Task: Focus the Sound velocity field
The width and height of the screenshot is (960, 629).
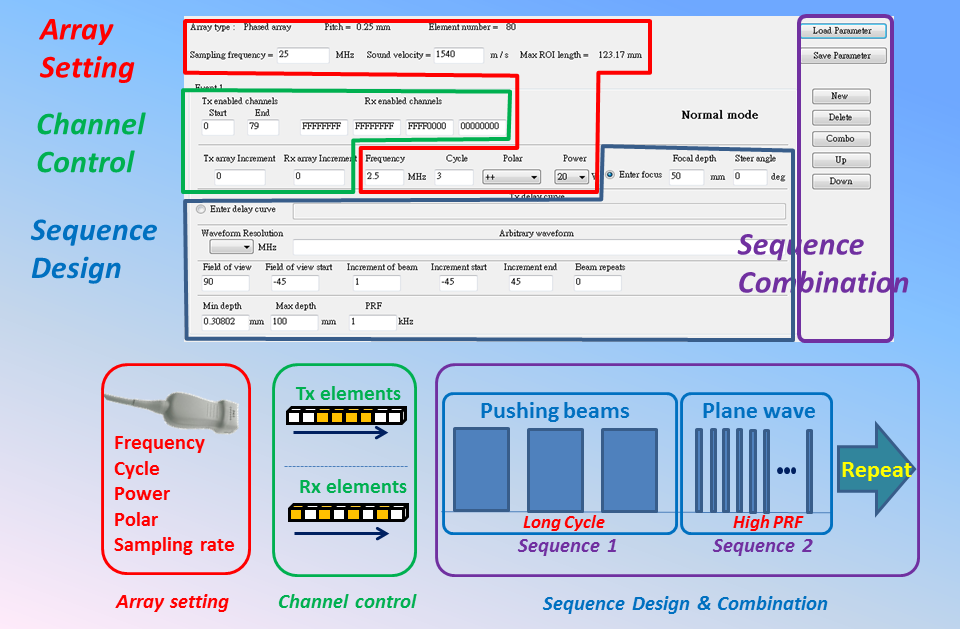Action: (459, 55)
